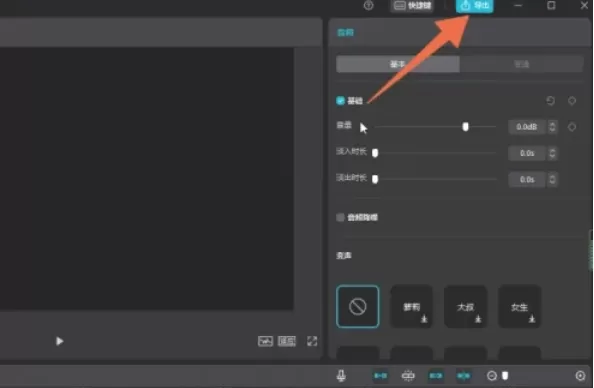Click the 淡出时长 0.0s value field
The width and height of the screenshot is (594, 388).
(527, 179)
